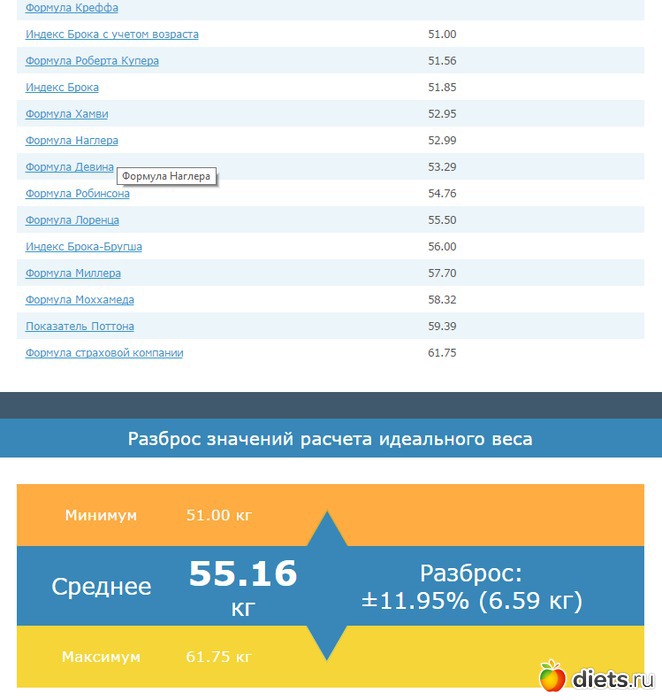
Task: Click the Показатель Поттона link
Action: (x=79, y=327)
